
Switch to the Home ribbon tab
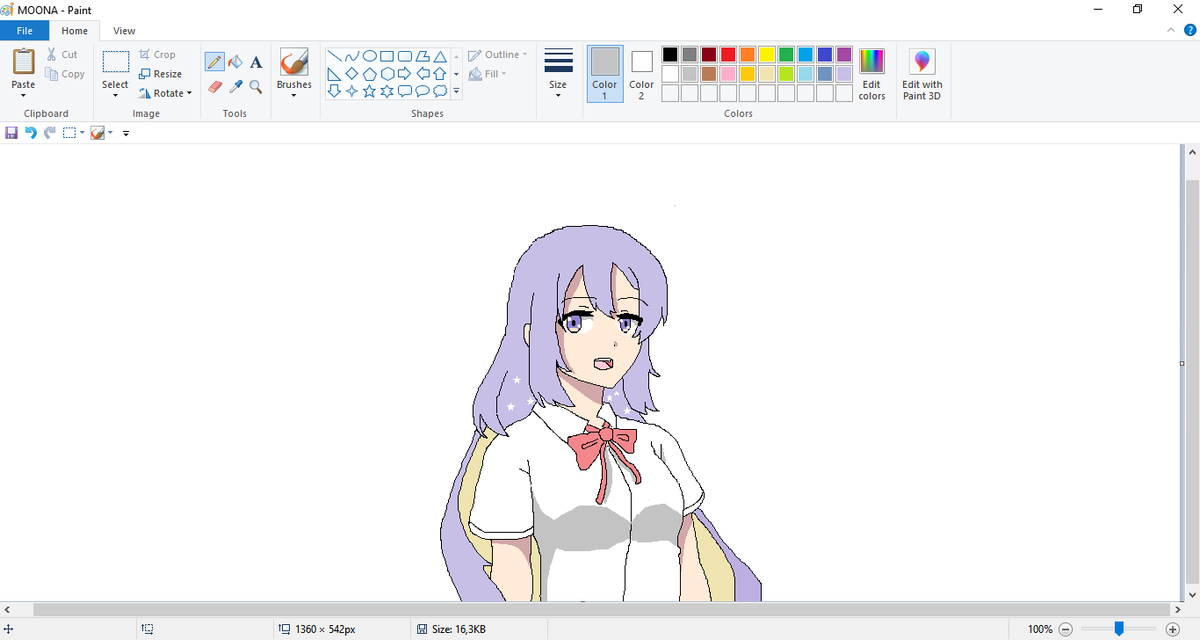(x=75, y=31)
